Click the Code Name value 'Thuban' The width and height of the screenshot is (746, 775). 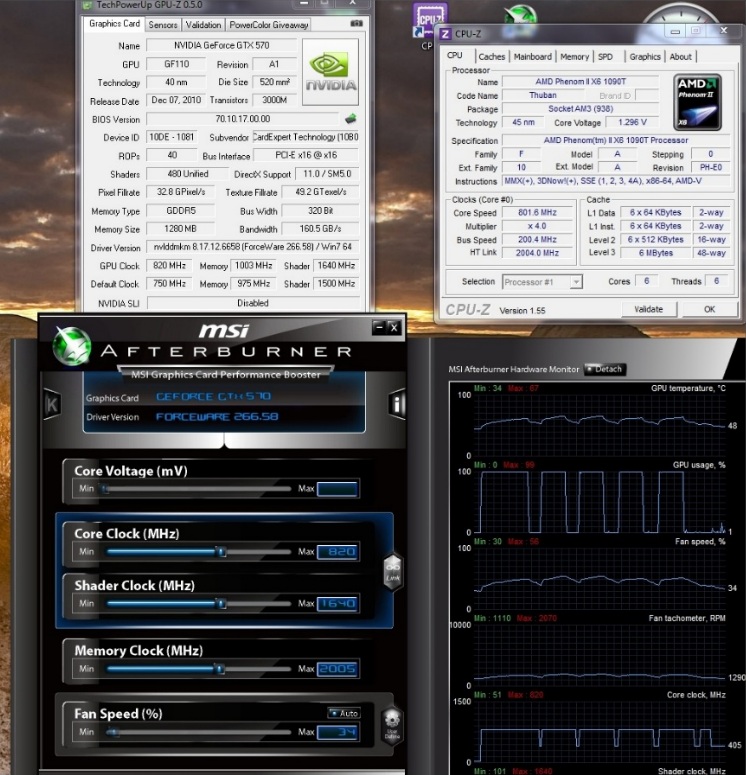(x=543, y=95)
